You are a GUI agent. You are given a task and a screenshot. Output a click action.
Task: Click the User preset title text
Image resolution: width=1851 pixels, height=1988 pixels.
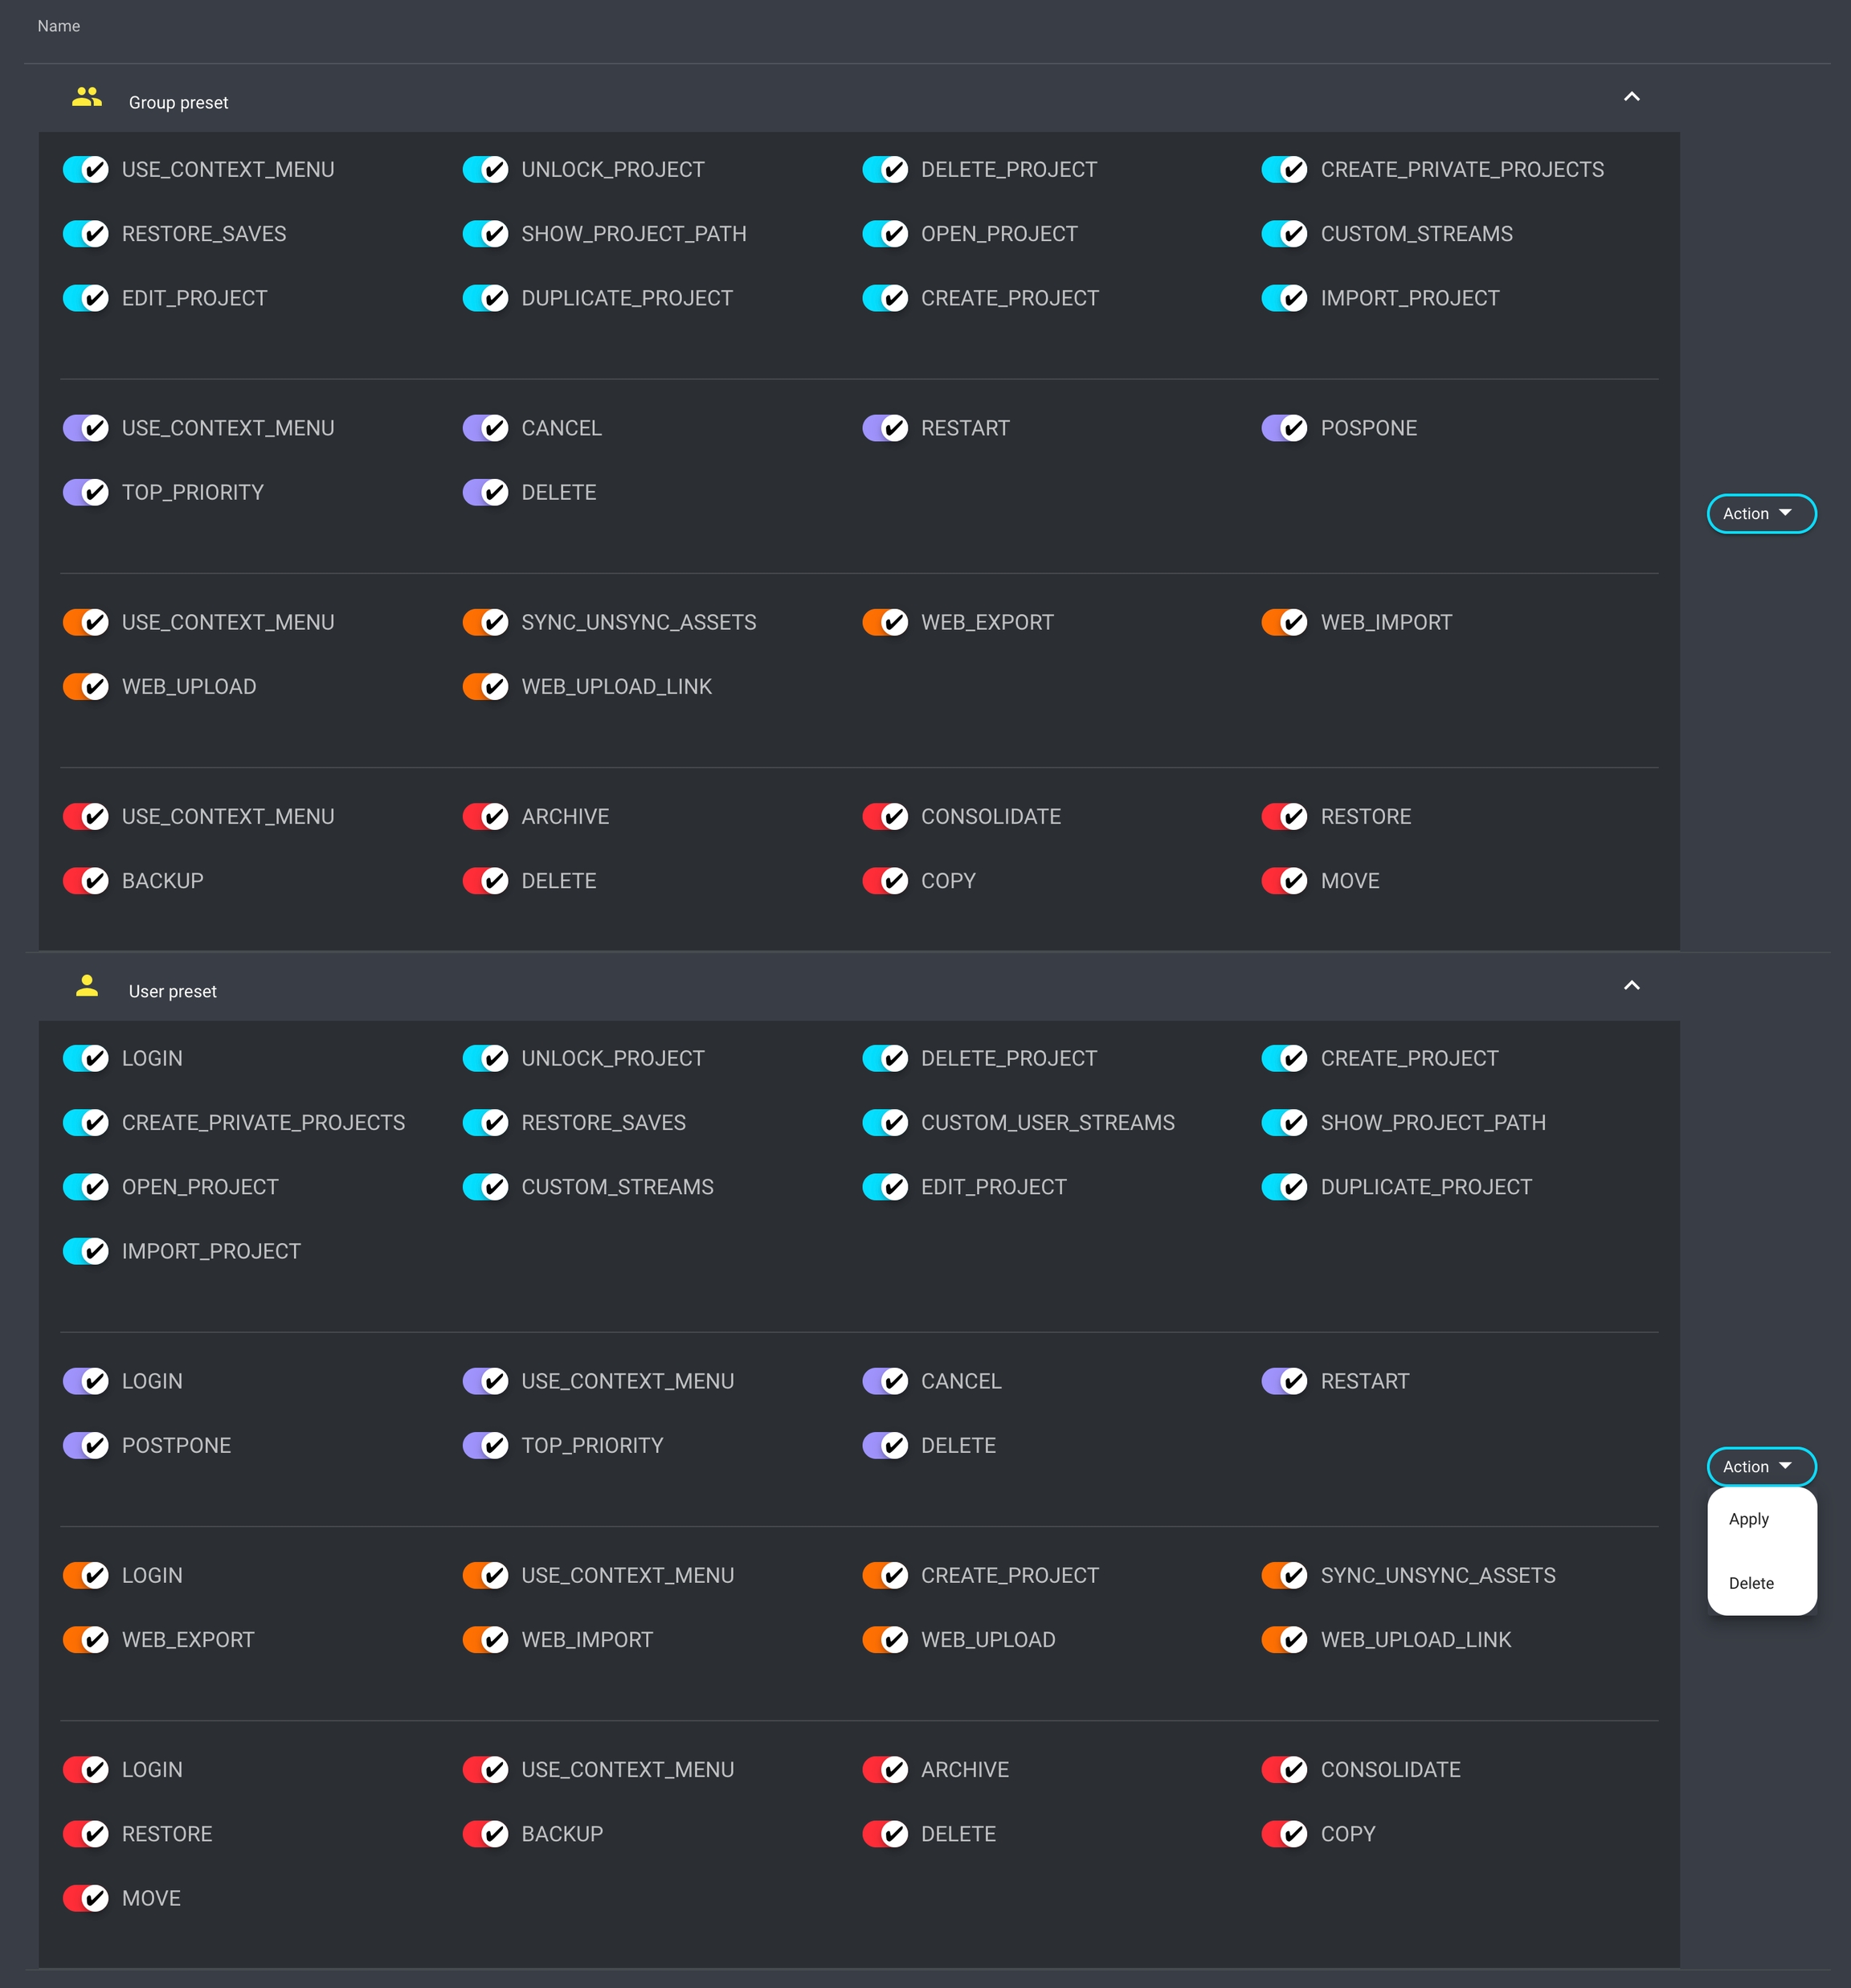coord(172,992)
